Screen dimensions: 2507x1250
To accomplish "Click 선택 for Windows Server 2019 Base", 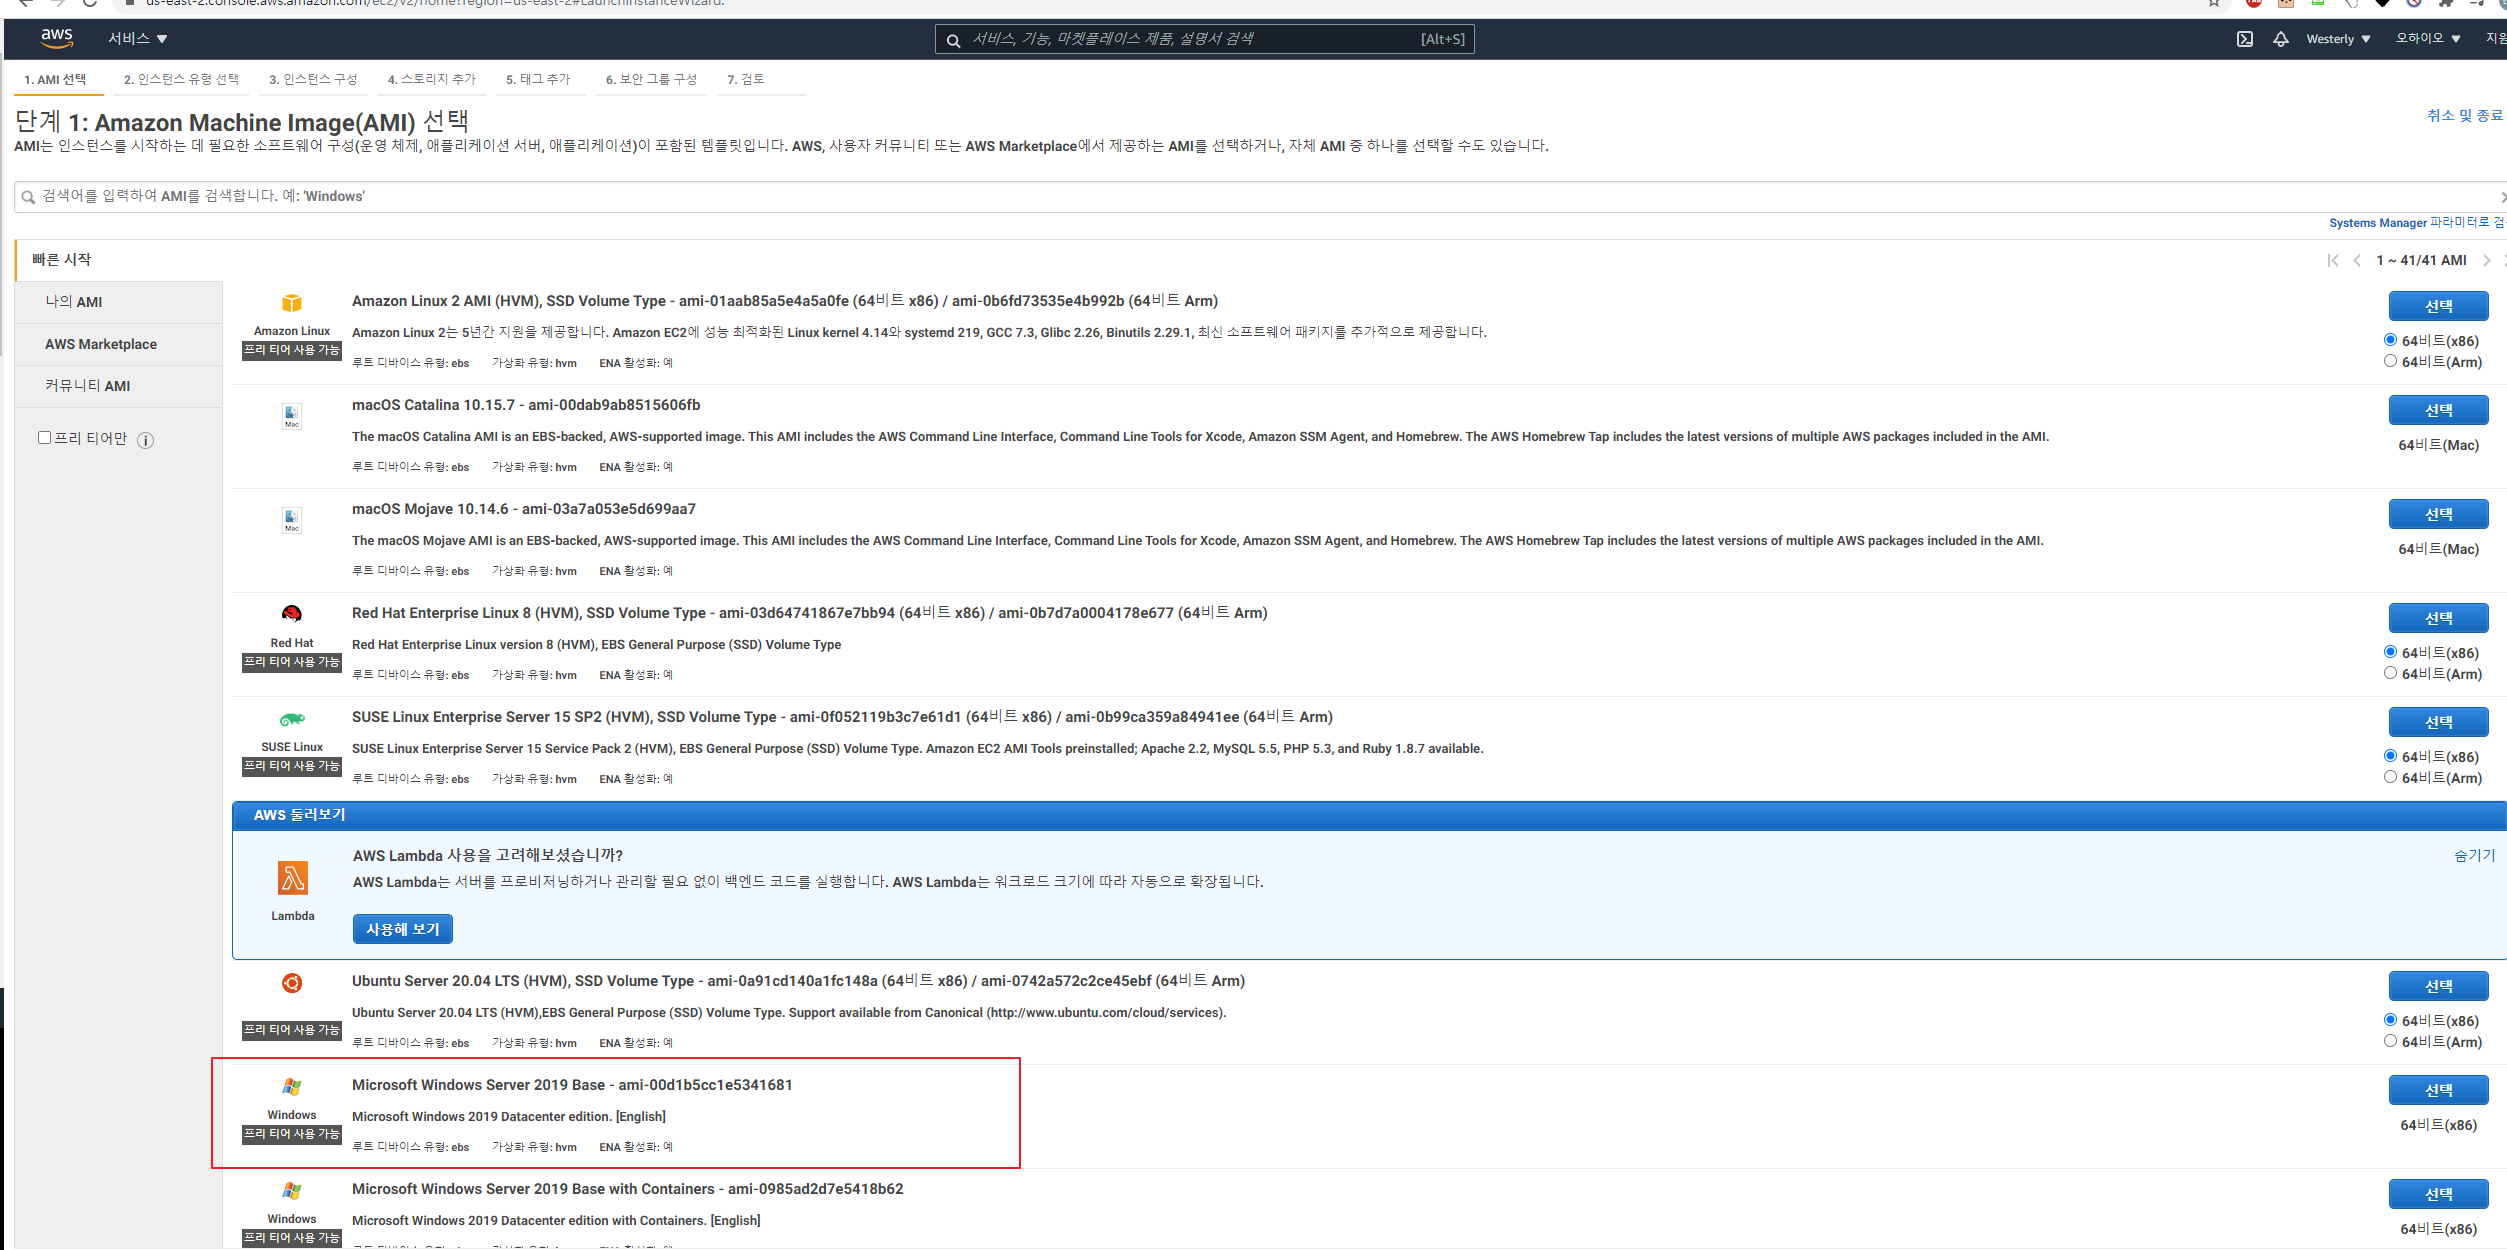I will [2438, 1091].
